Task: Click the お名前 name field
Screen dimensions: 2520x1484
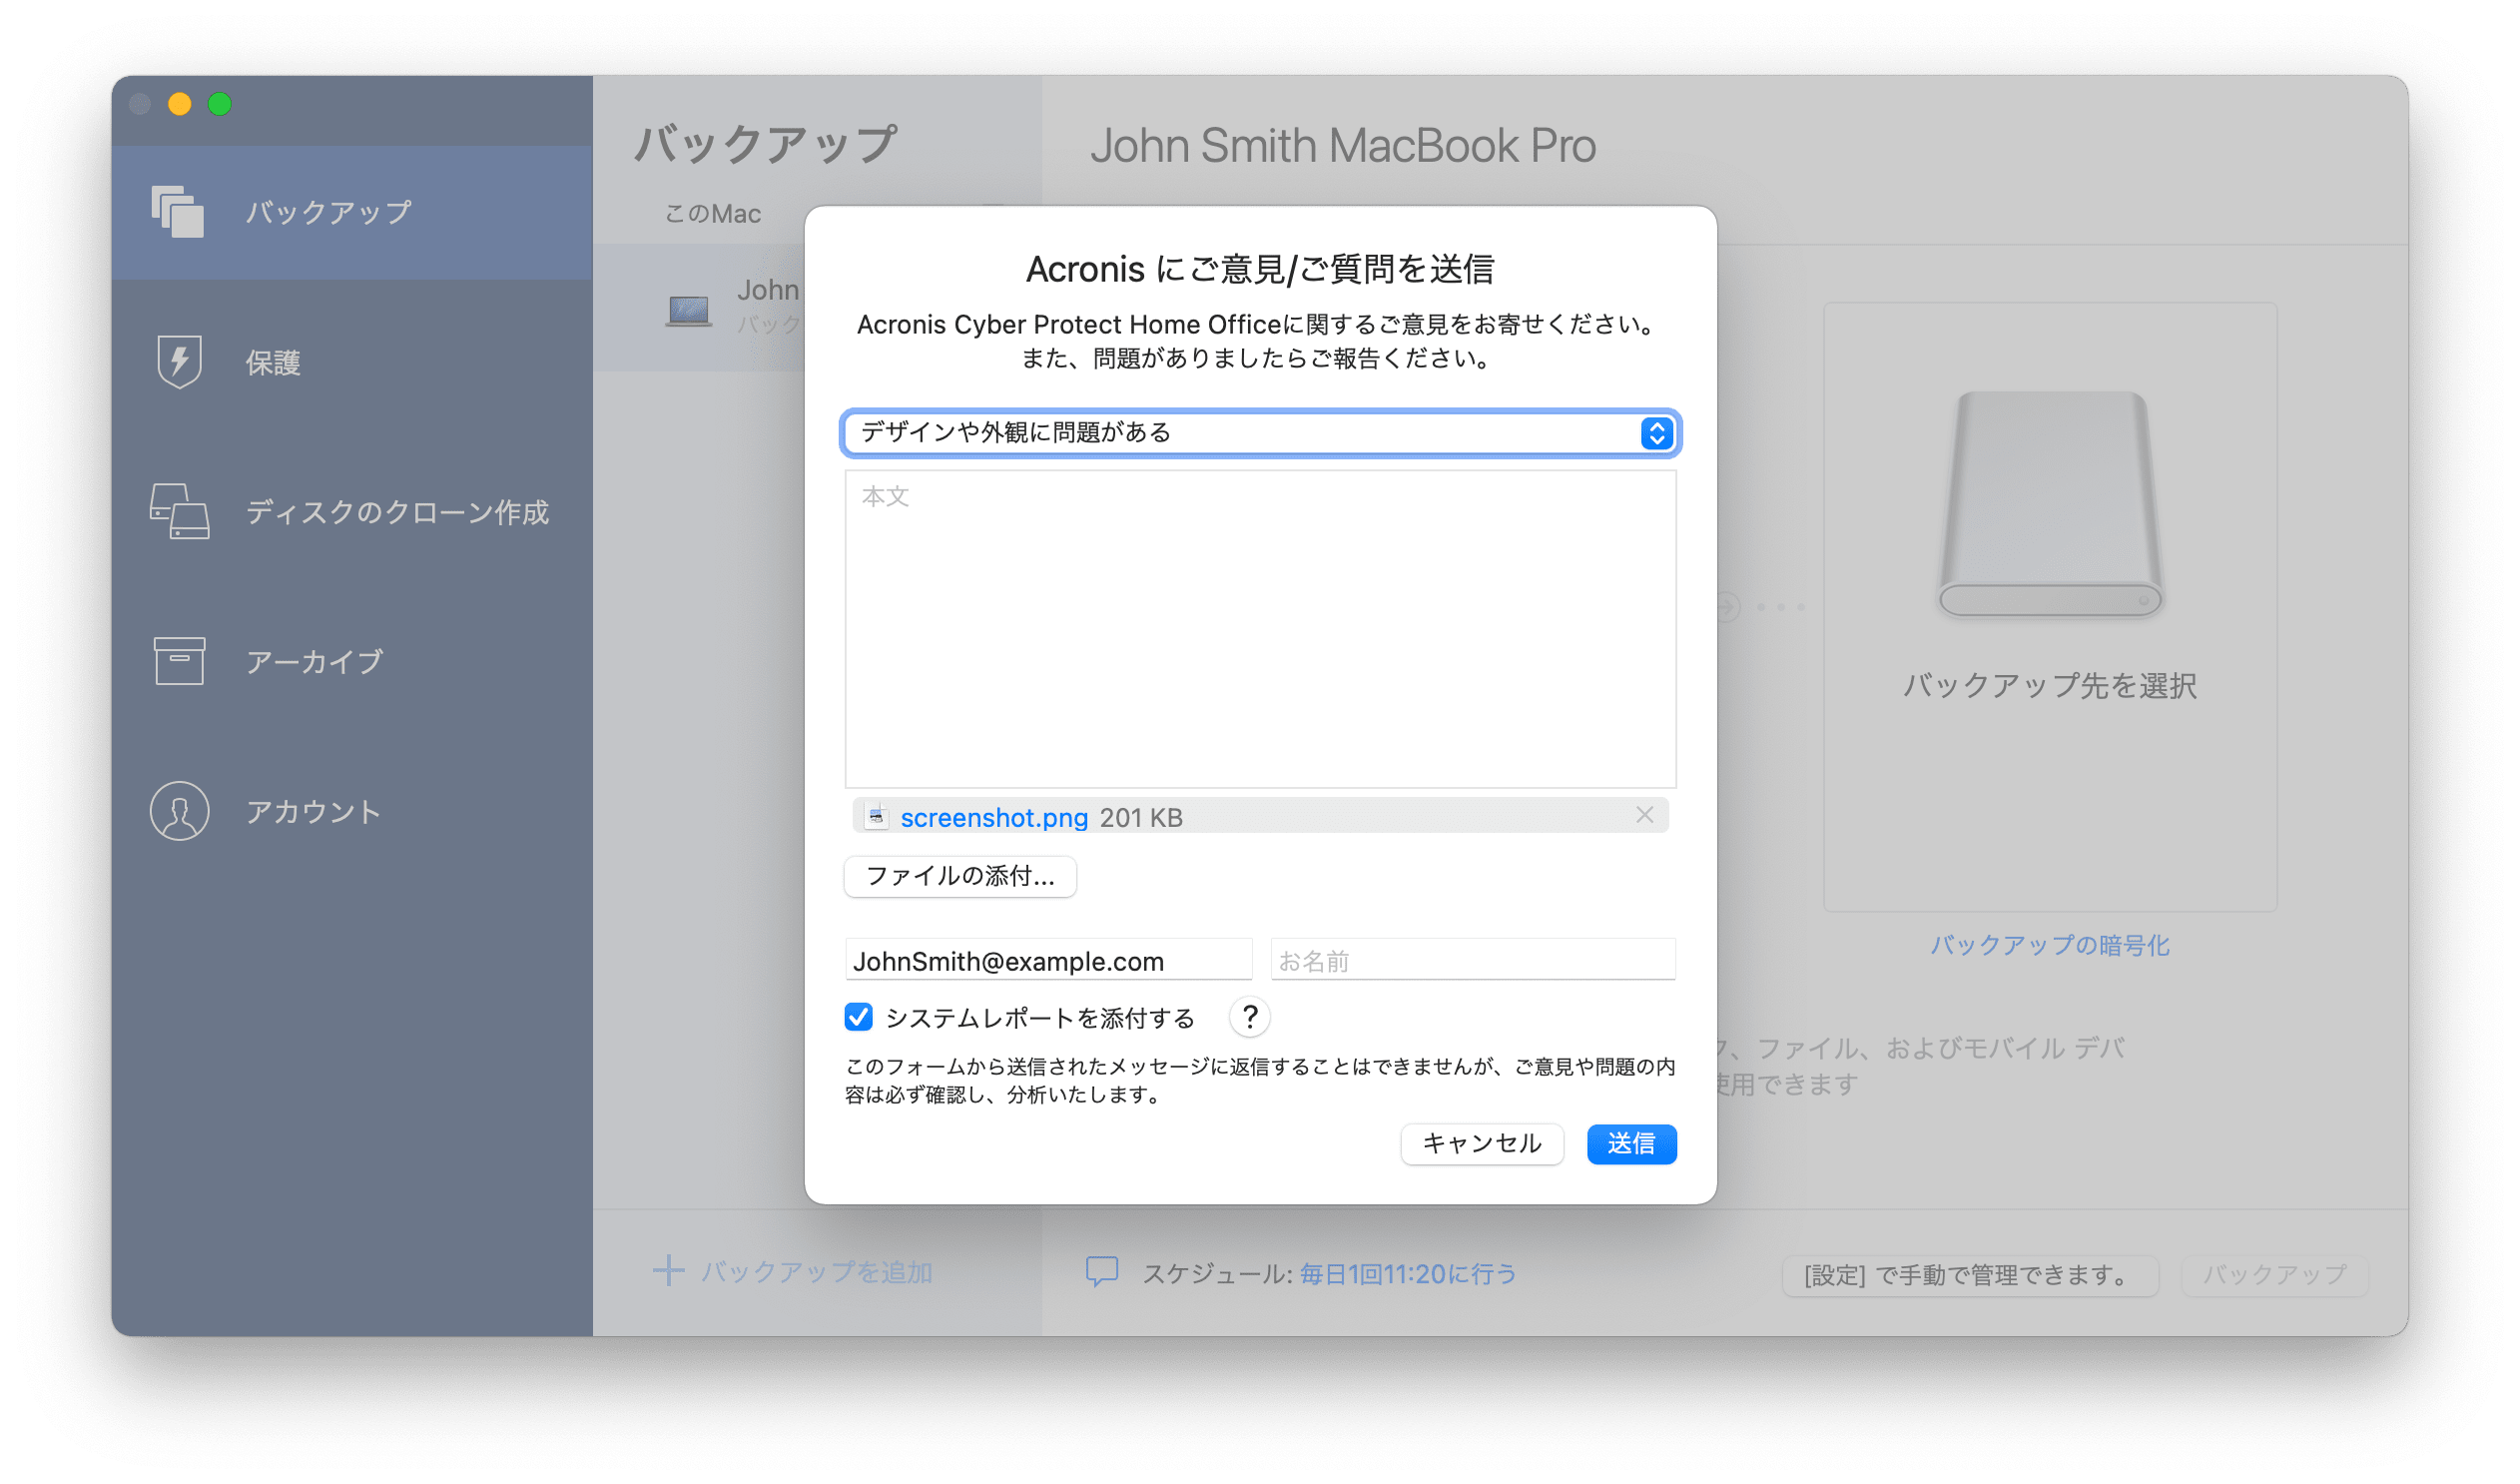Action: (1473, 960)
